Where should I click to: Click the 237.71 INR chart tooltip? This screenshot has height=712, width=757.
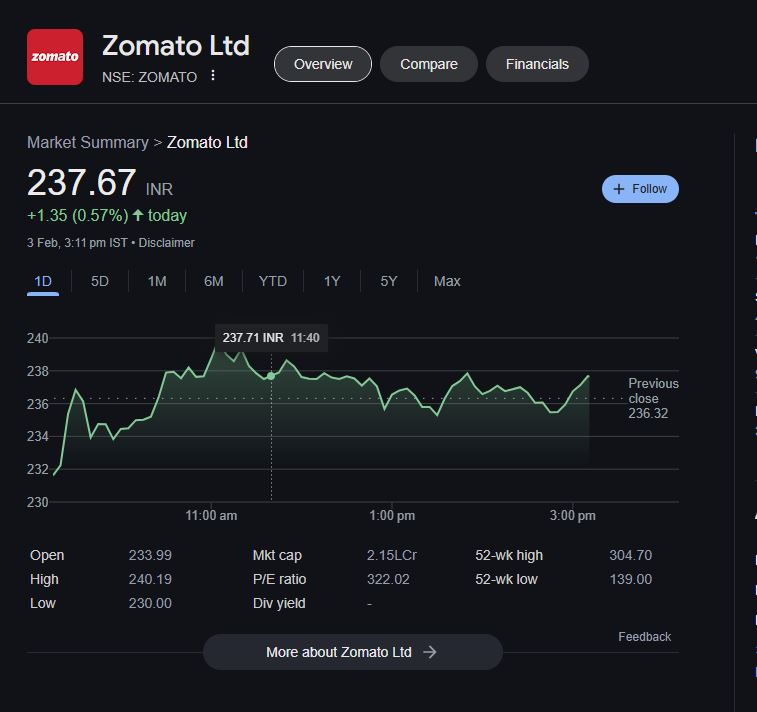(x=271, y=338)
